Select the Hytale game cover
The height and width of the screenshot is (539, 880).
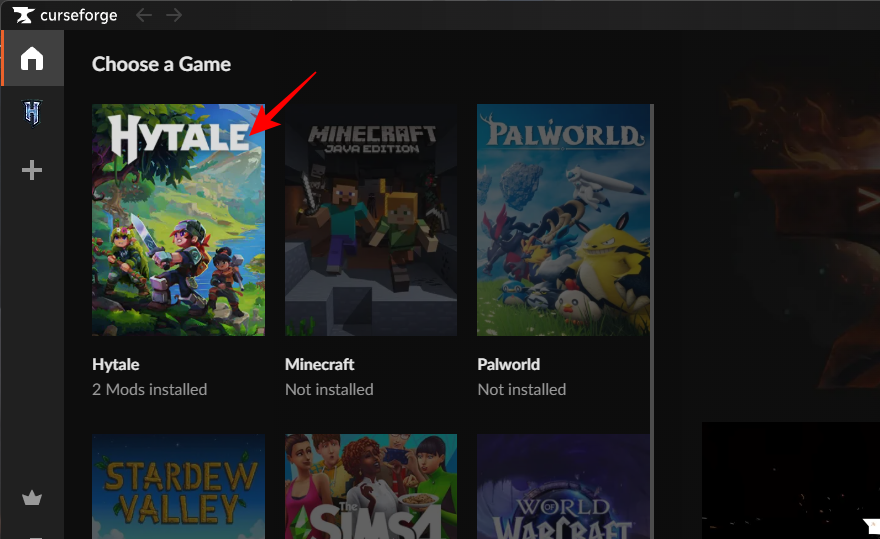pyautogui.click(x=178, y=220)
